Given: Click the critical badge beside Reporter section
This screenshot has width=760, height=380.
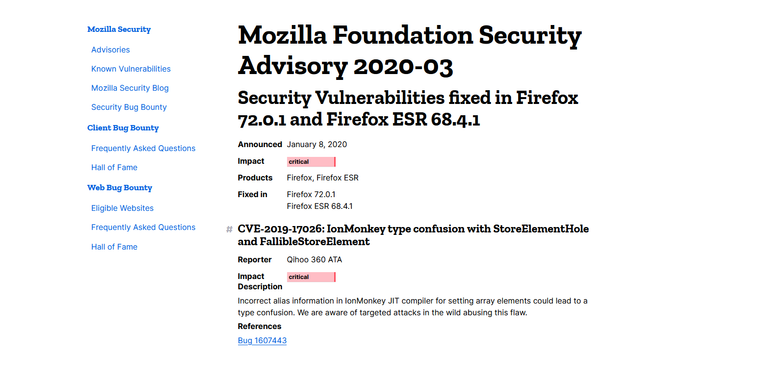Looking at the screenshot, I should 311,277.
